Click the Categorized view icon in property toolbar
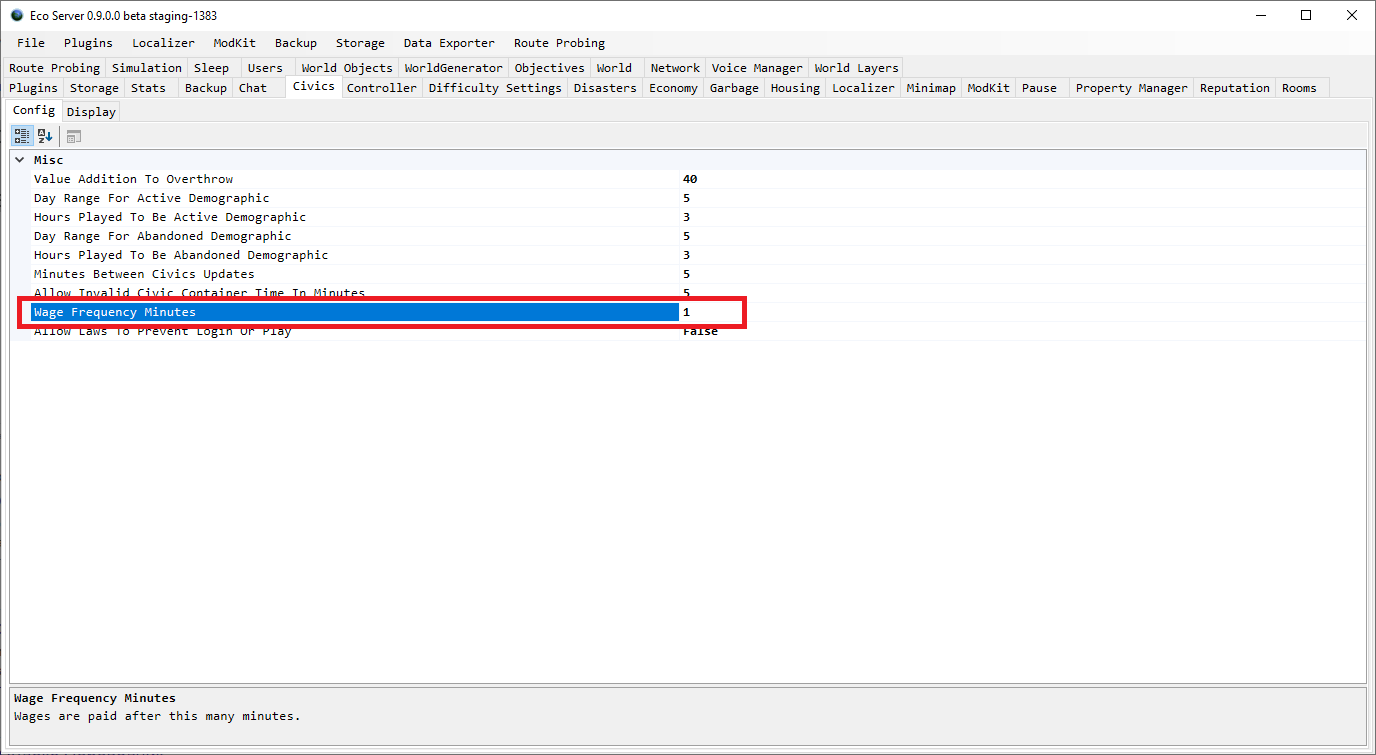The height and width of the screenshot is (755, 1376). pos(22,136)
